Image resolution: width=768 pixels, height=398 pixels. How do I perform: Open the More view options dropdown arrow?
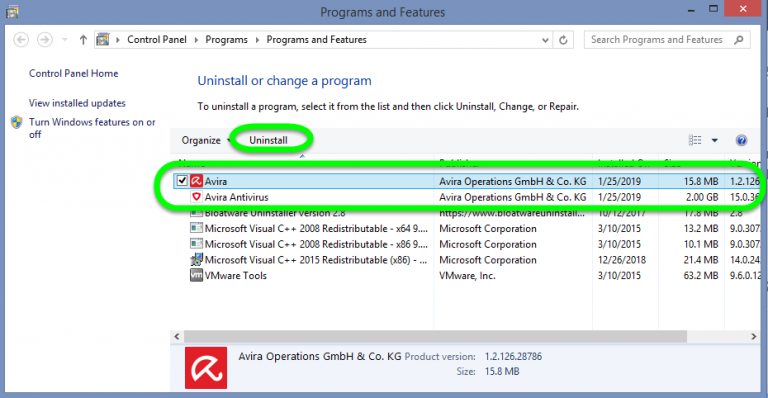(715, 140)
